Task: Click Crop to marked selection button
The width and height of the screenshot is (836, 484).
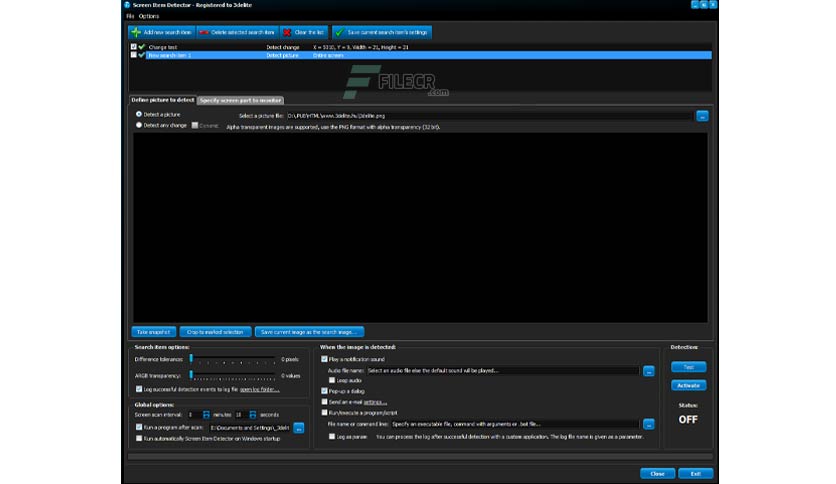Action: [x=215, y=332]
